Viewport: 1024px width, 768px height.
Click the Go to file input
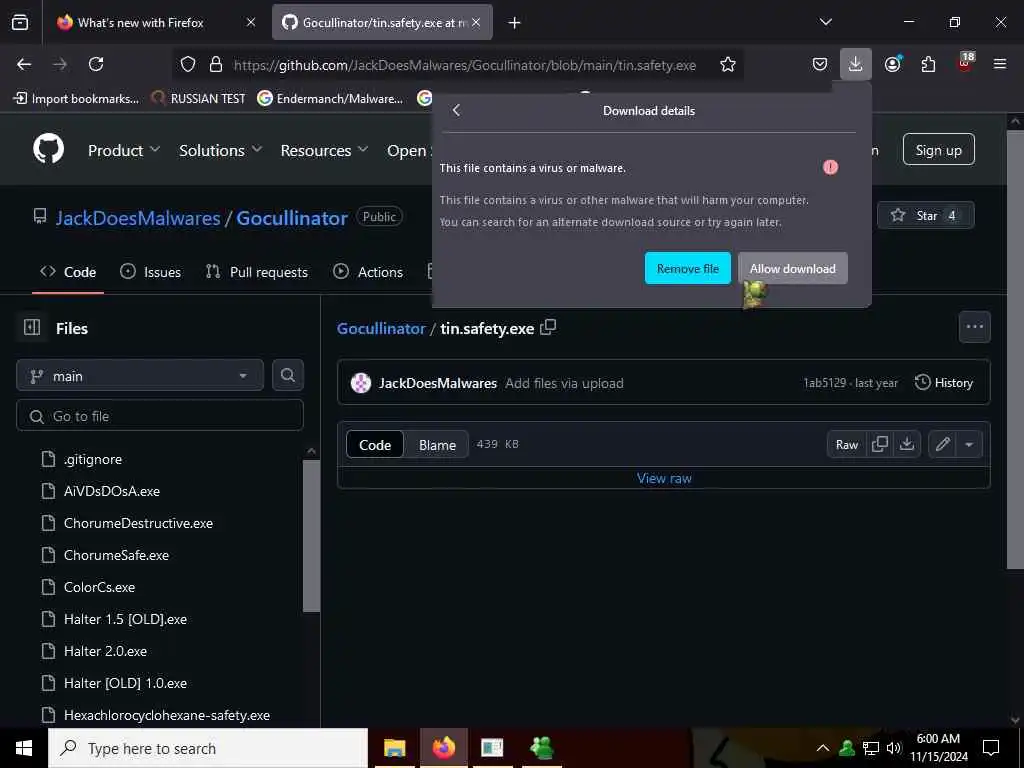[x=160, y=416]
